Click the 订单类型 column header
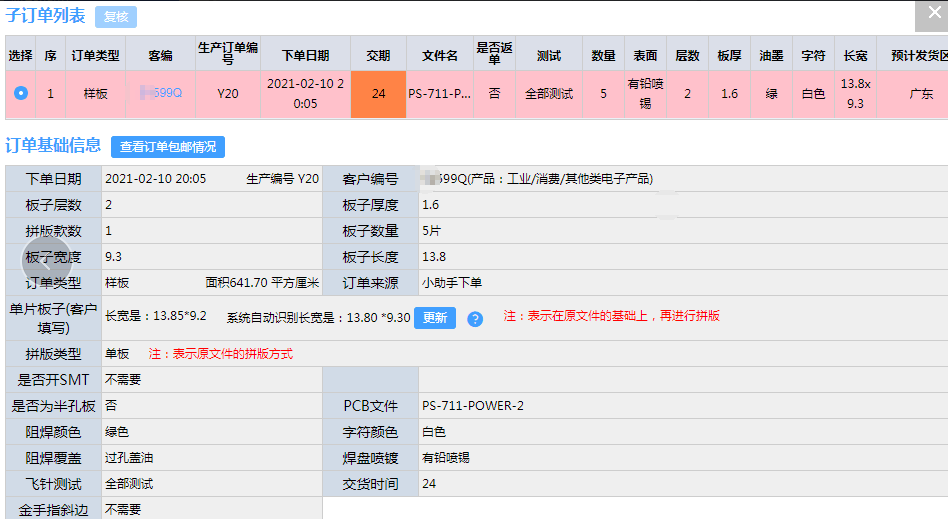Screen dimensions: 948x519 pos(96,55)
